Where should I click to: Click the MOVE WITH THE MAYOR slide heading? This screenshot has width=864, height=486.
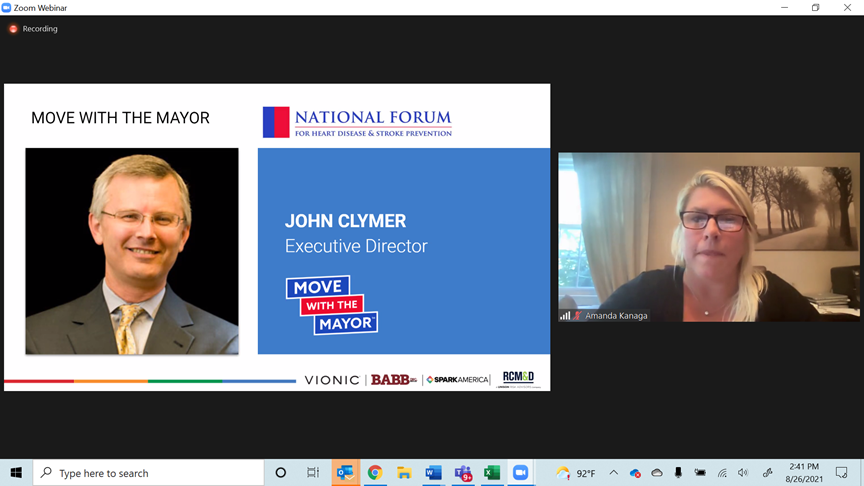coord(120,118)
